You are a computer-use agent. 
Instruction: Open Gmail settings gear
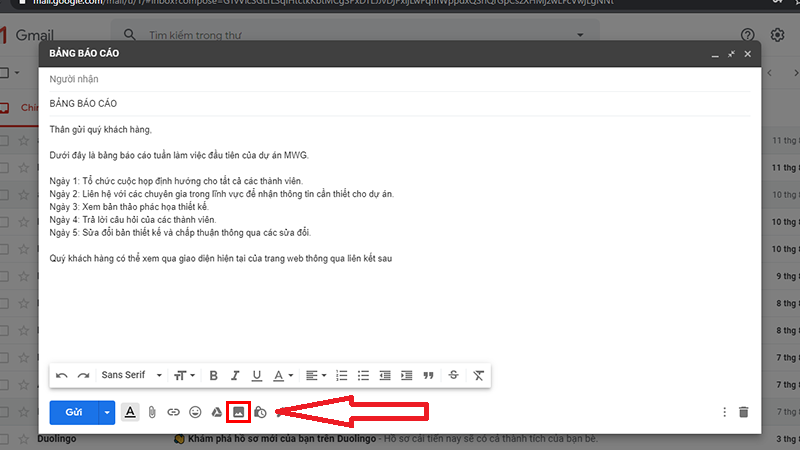click(777, 35)
